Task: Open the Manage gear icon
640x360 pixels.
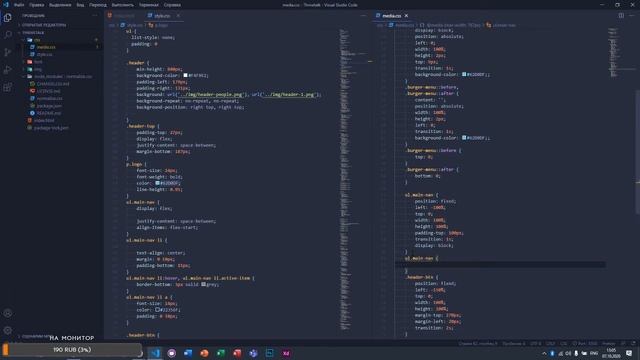Action: (x=7, y=330)
